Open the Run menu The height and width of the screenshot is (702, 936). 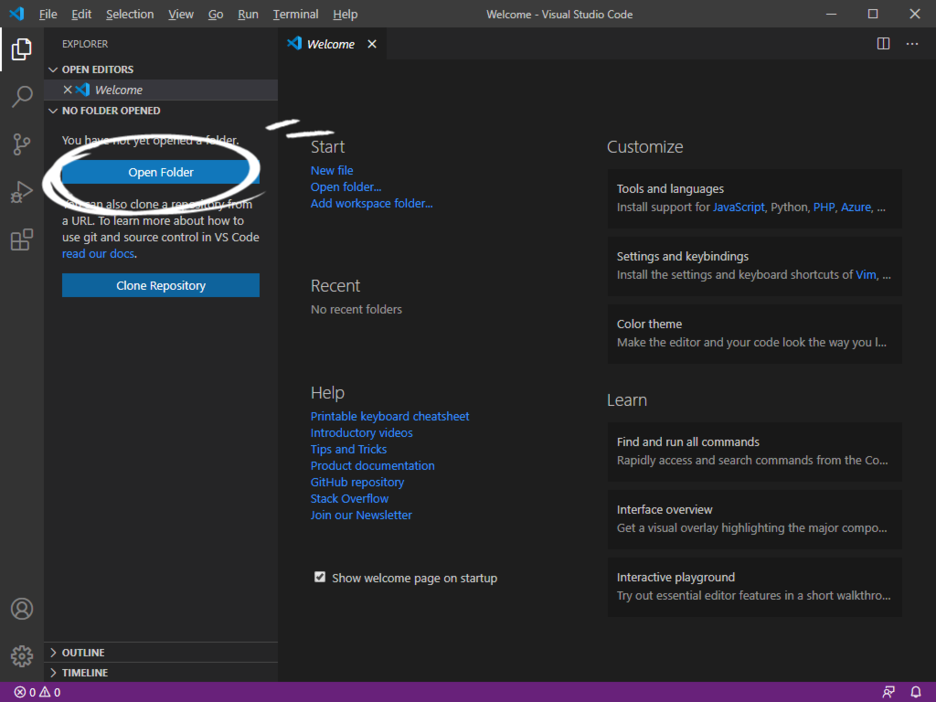(248, 14)
